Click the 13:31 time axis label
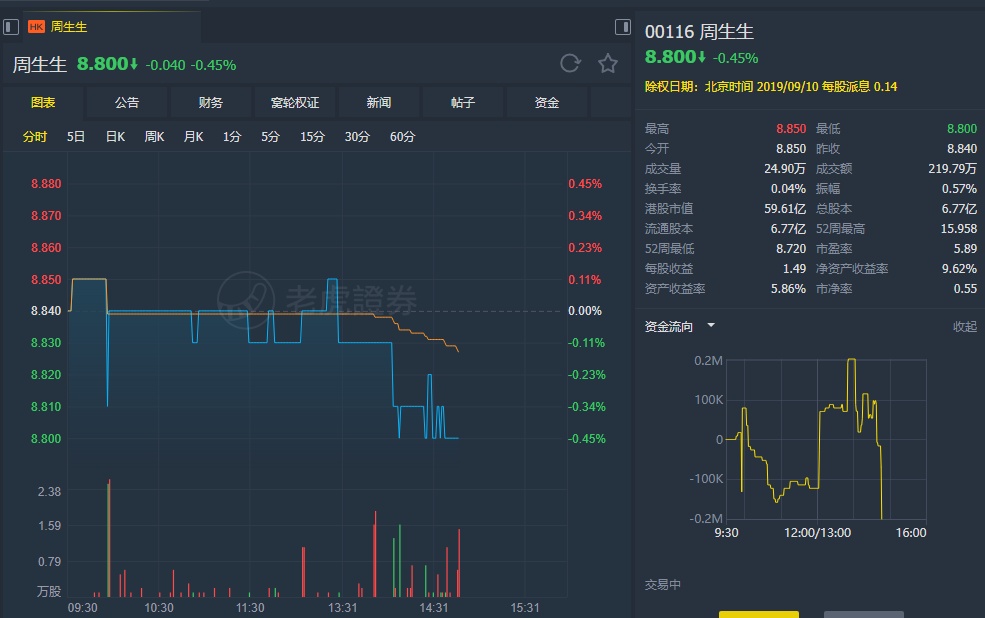Screen dimensions: 985x618 342,608
